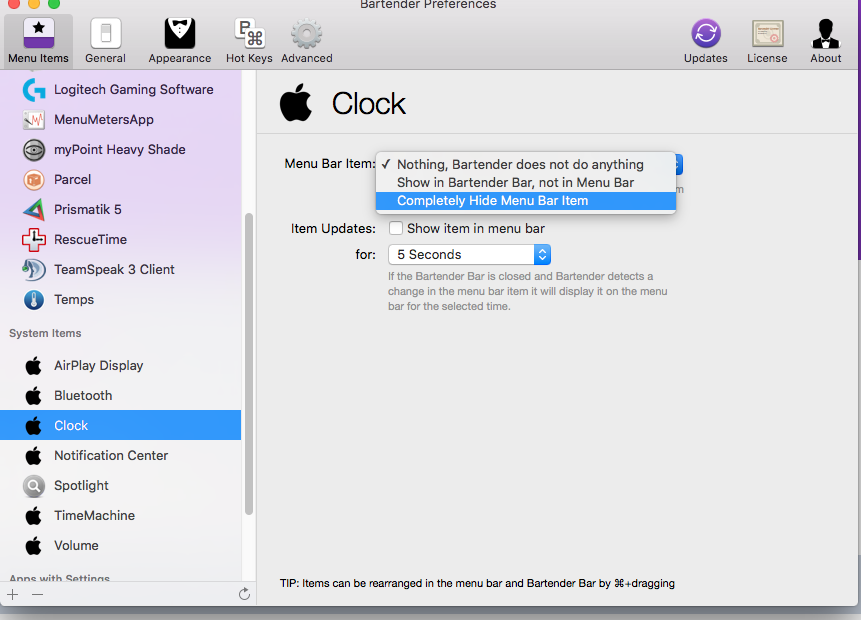Select the TimeMachine Apple icon
This screenshot has height=620, width=861.
[34, 516]
